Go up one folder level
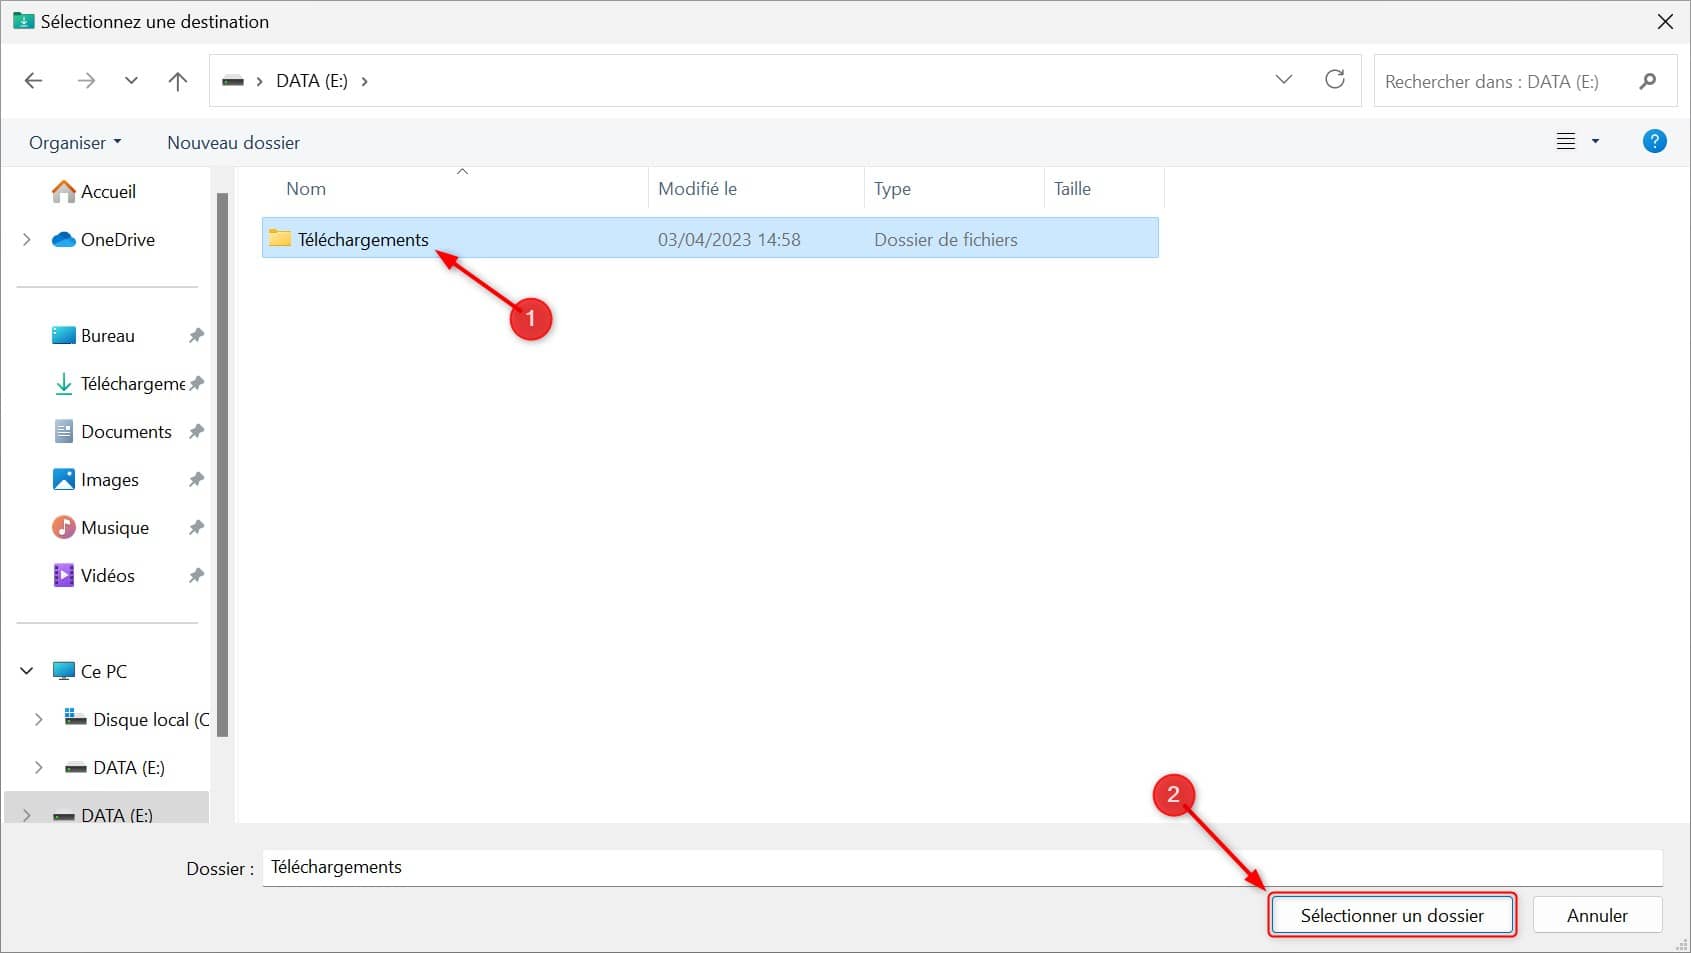Image resolution: width=1691 pixels, height=953 pixels. [x=178, y=81]
